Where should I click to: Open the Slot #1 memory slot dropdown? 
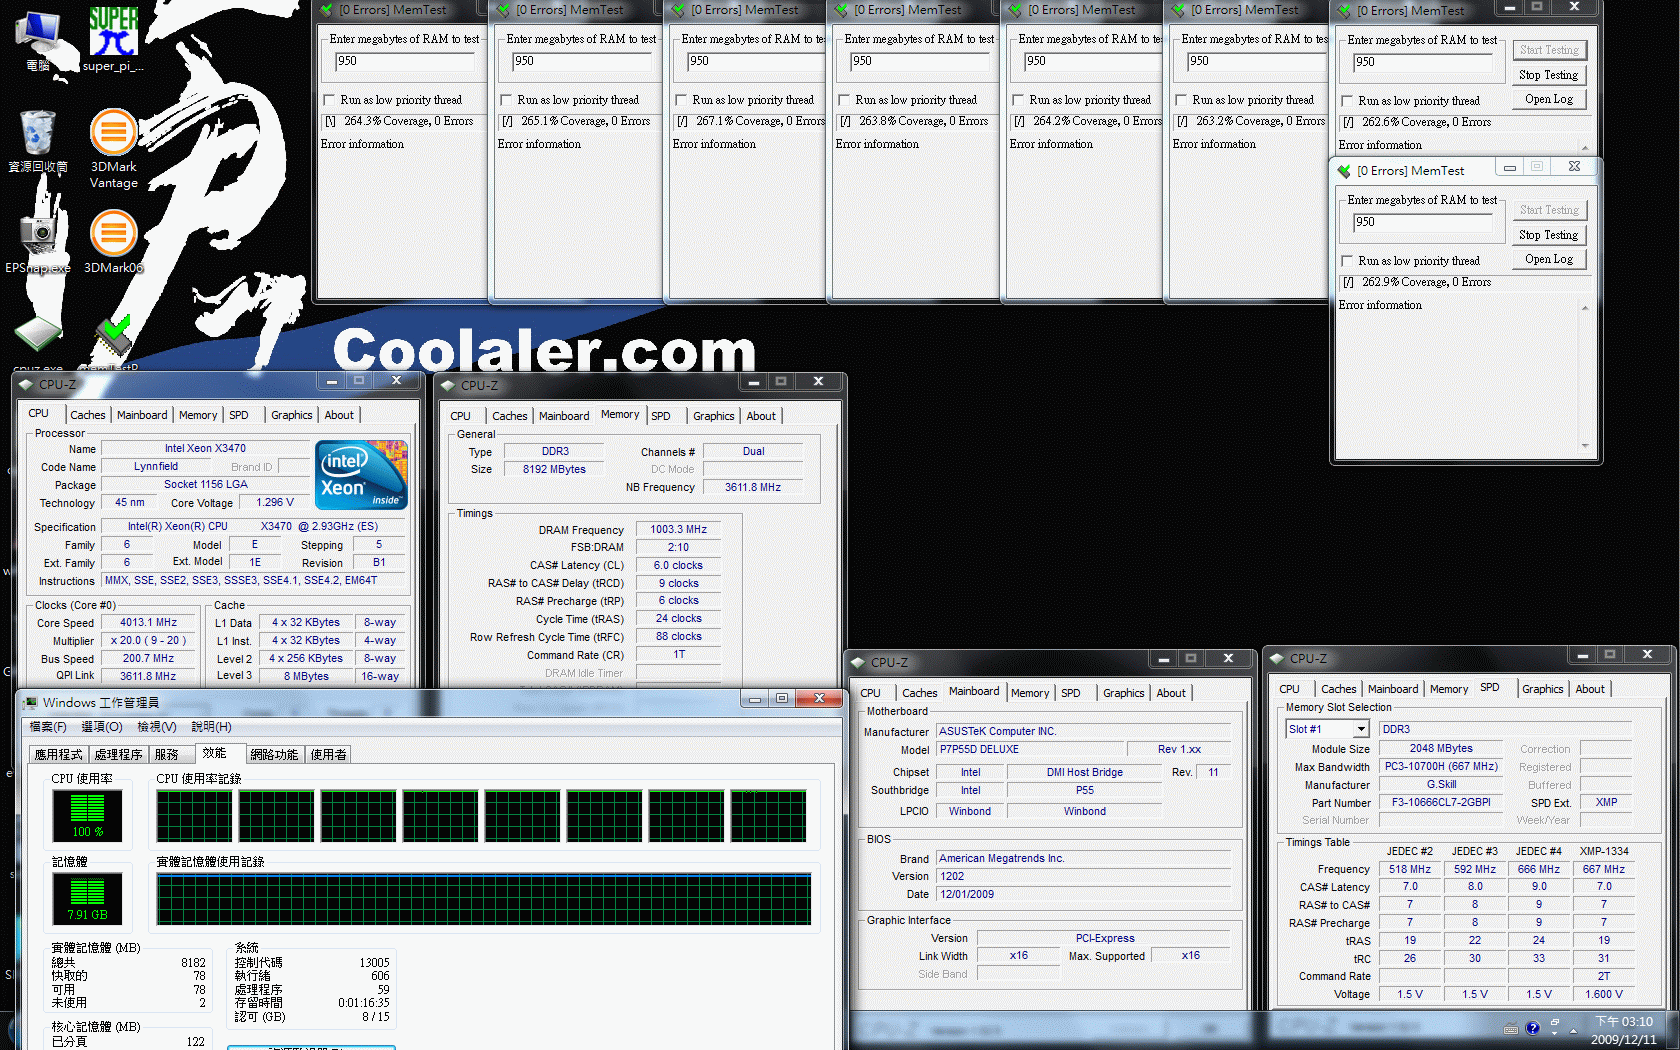tap(1361, 729)
